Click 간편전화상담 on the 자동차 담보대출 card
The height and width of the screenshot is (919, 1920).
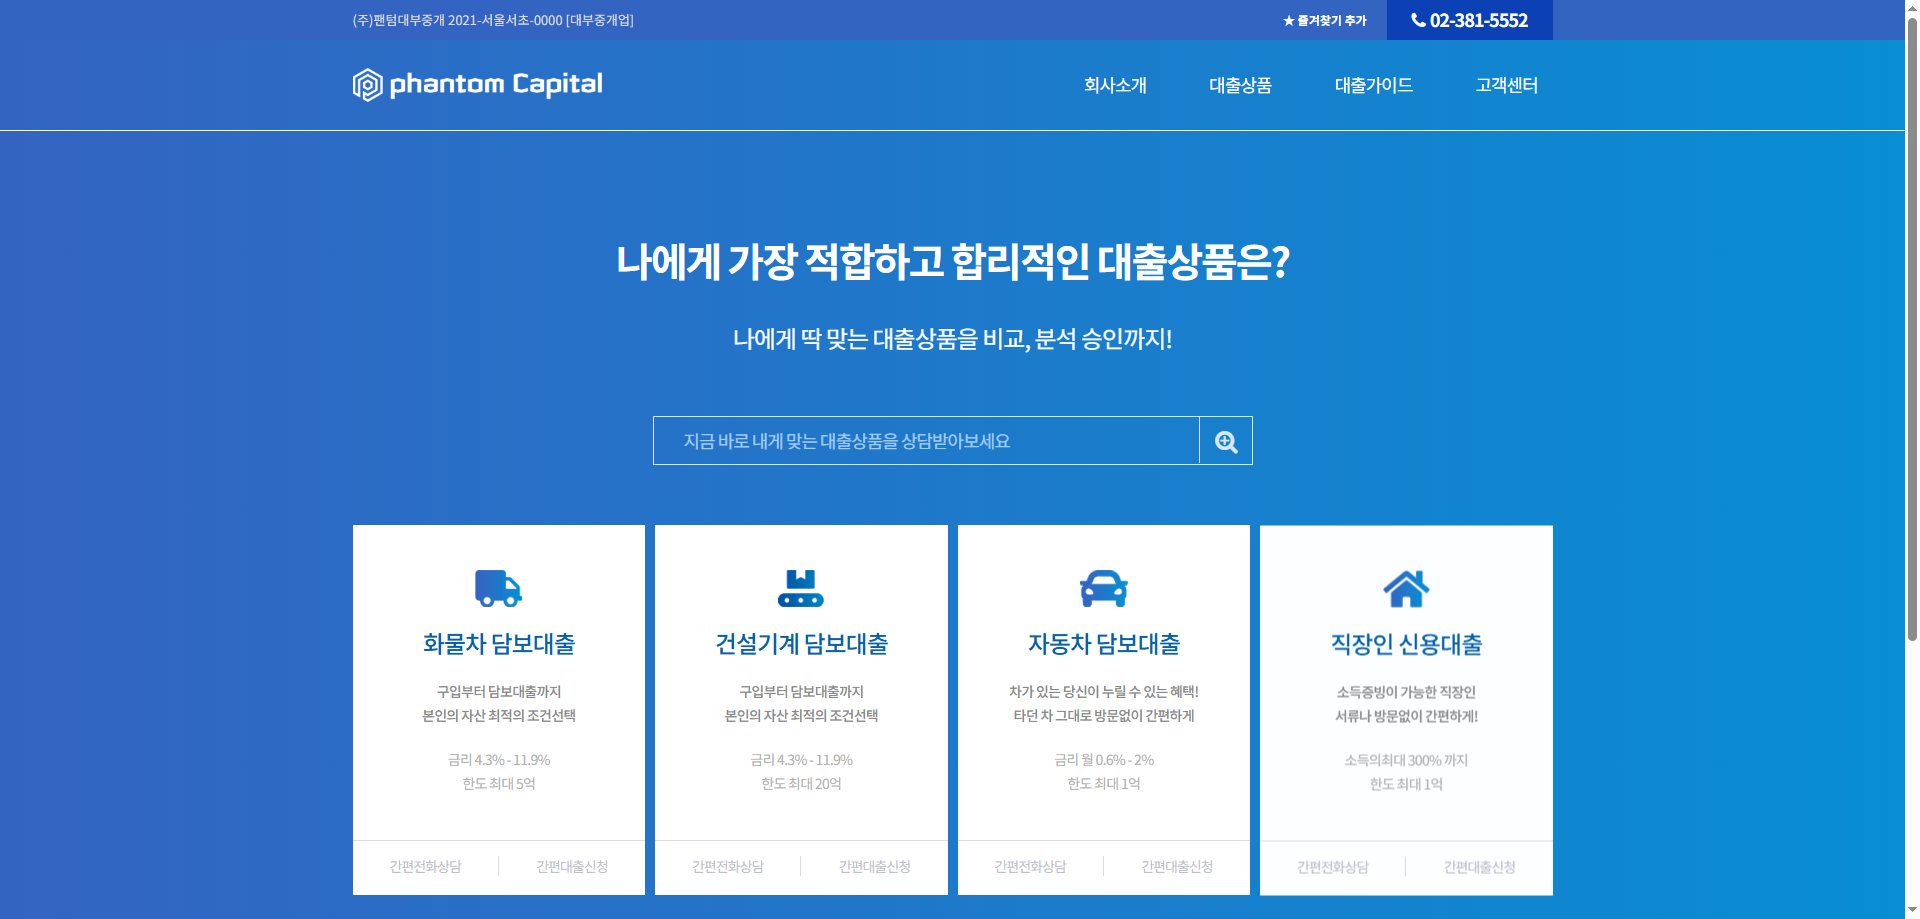pyautogui.click(x=1029, y=867)
